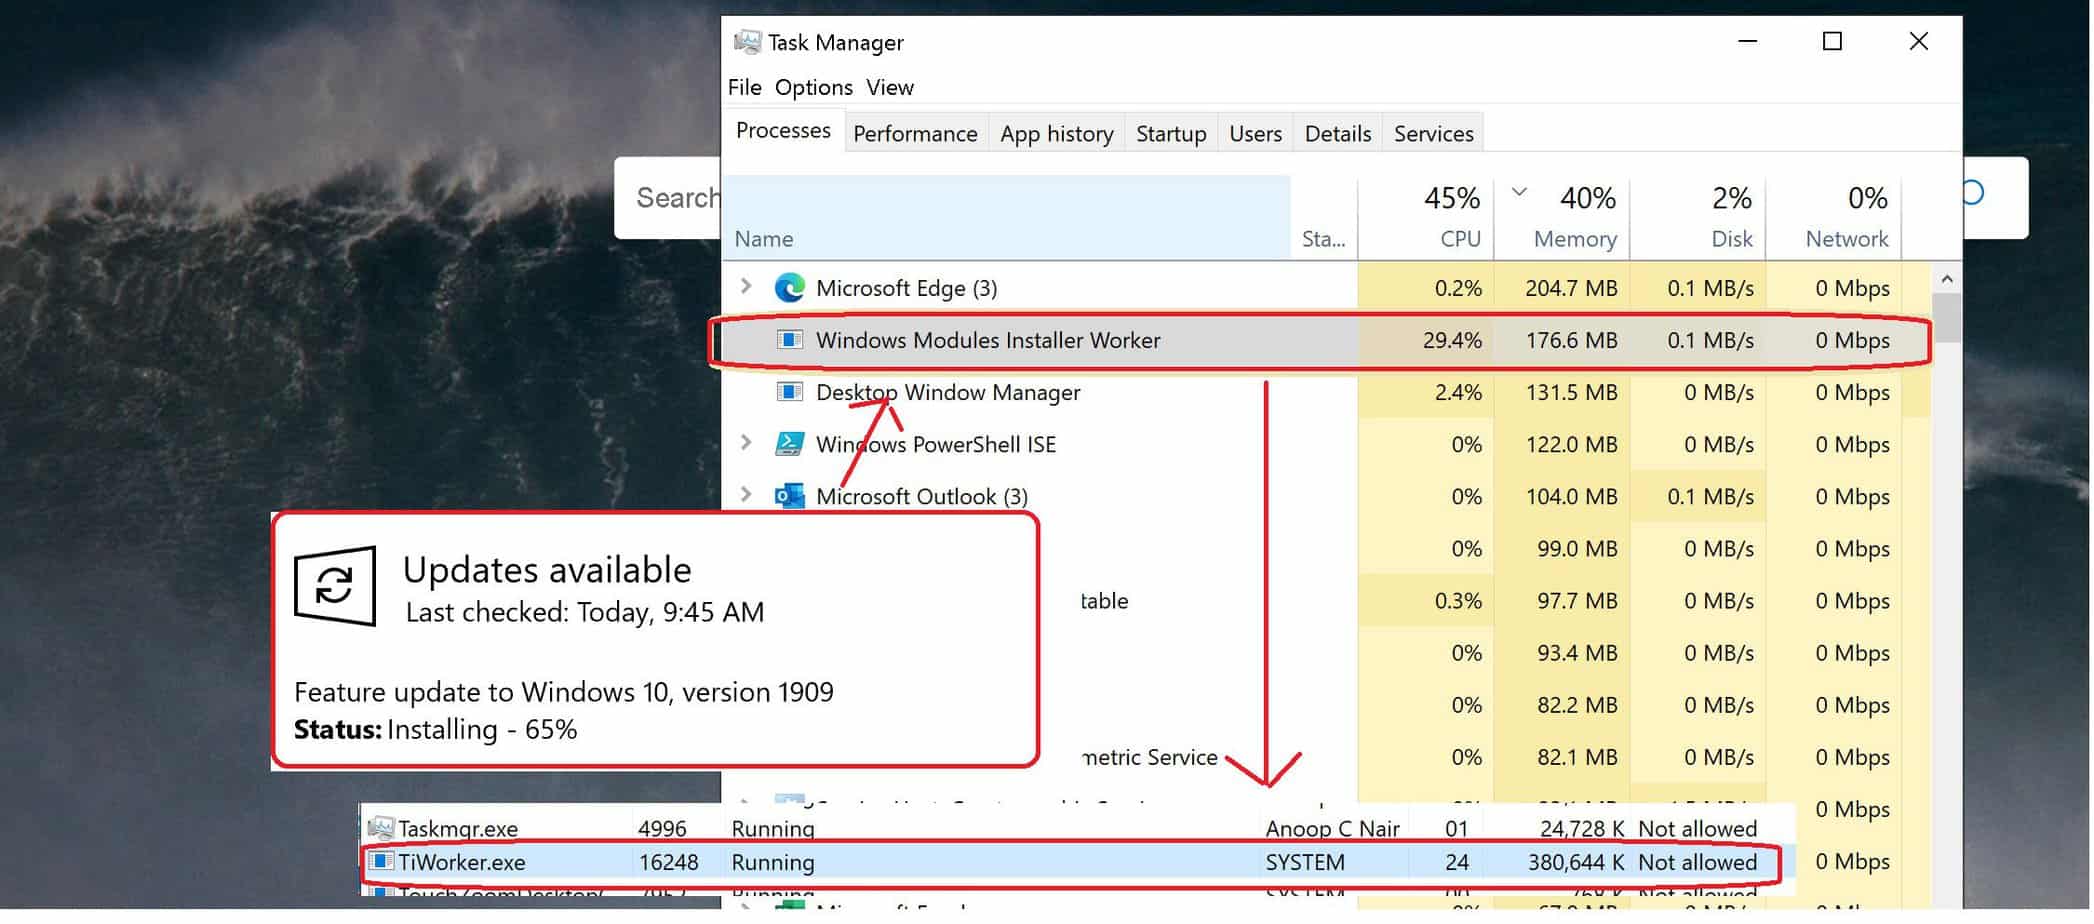Click the Desktop Window Manager process icon
The width and height of the screenshot is (2094, 924).
[790, 392]
